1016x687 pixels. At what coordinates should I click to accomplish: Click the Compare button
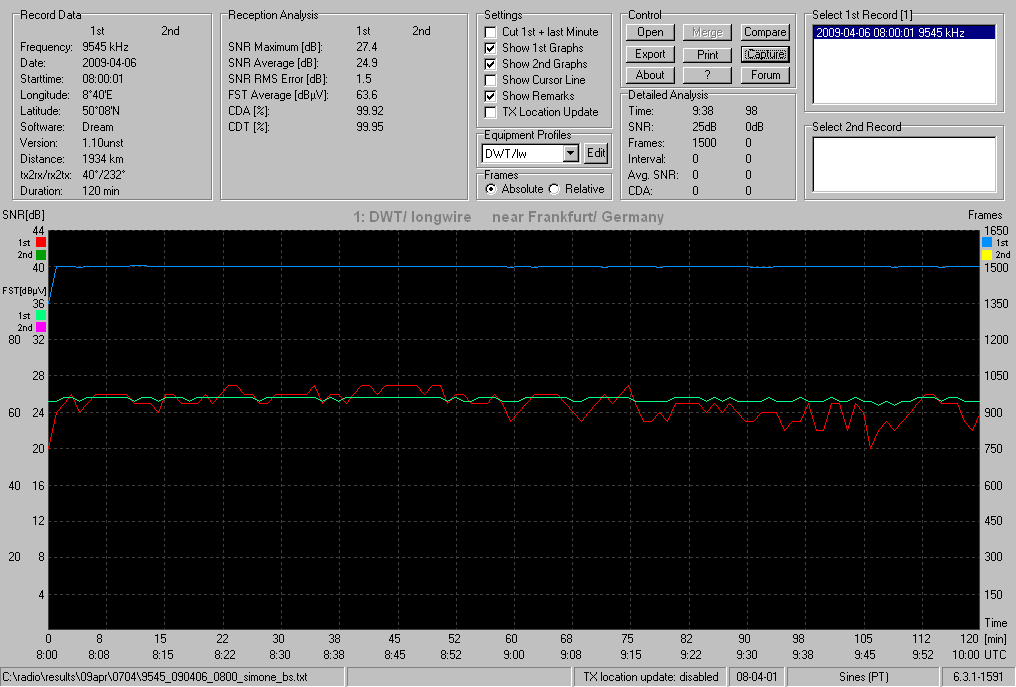click(765, 32)
